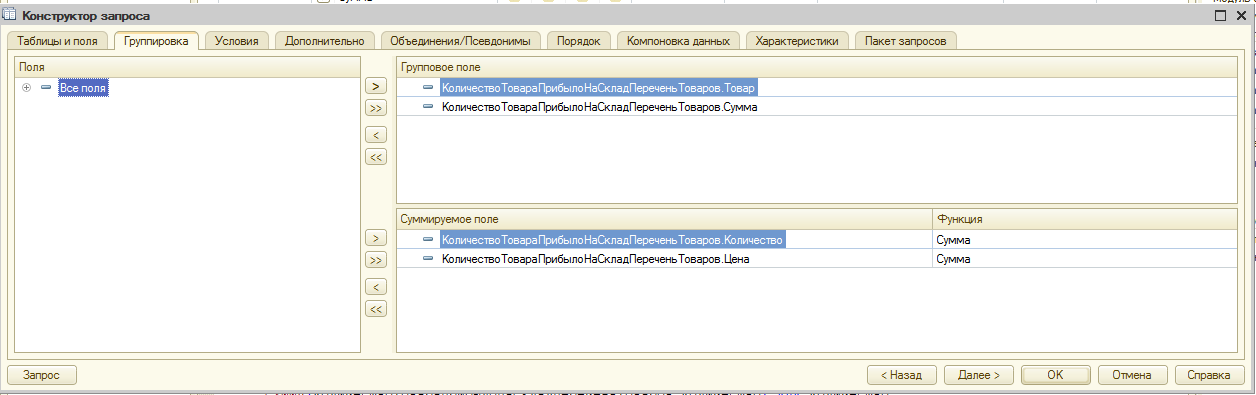
Task: Switch to the Таблицы и поля tab
Action: [59, 41]
